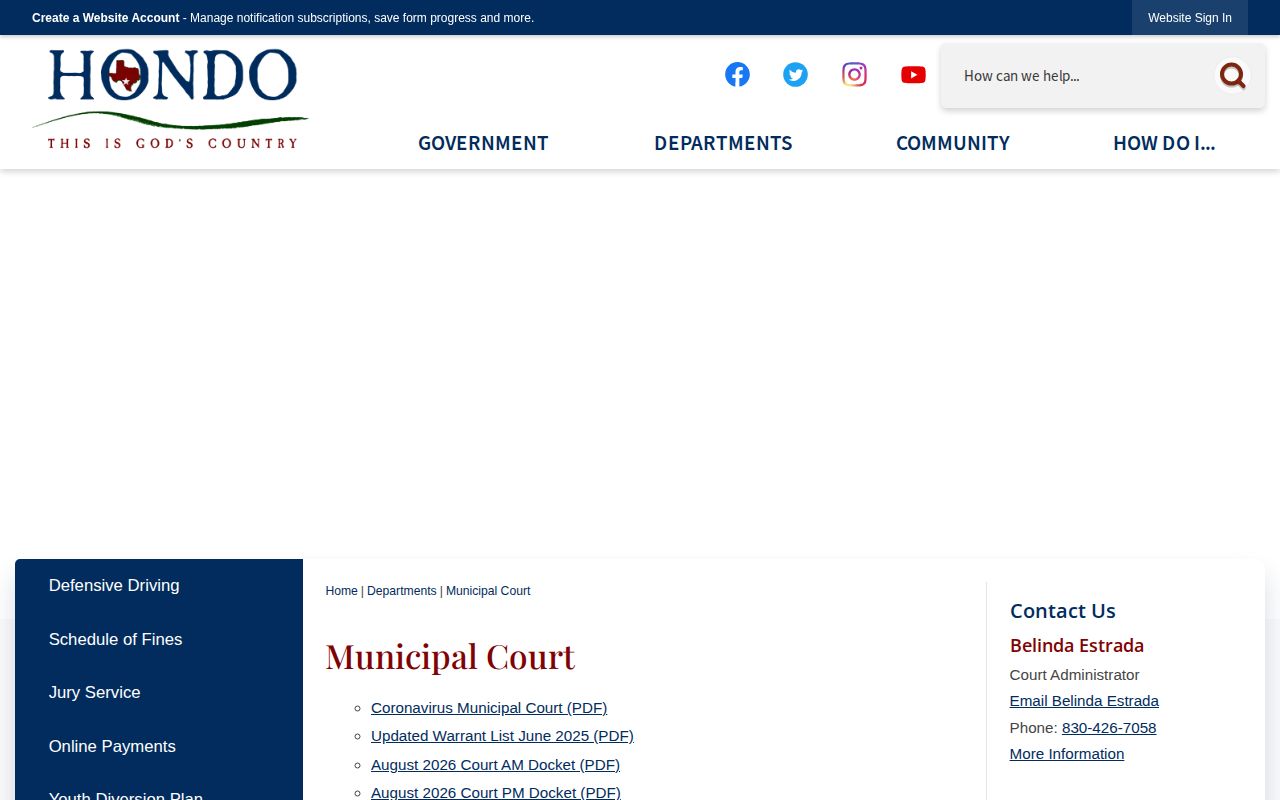The image size is (1280, 800).
Task: Click the Municipal Court page heading
Action: pos(450,657)
